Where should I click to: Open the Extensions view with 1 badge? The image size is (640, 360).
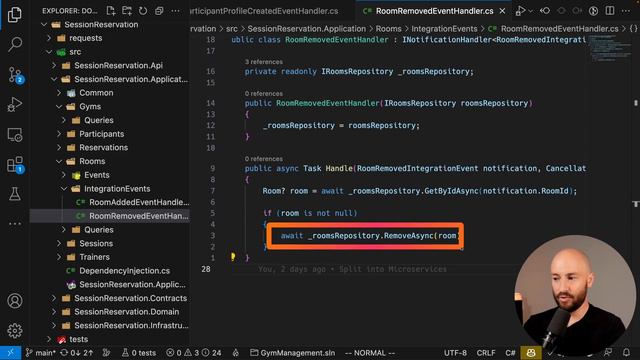[x=16, y=164]
